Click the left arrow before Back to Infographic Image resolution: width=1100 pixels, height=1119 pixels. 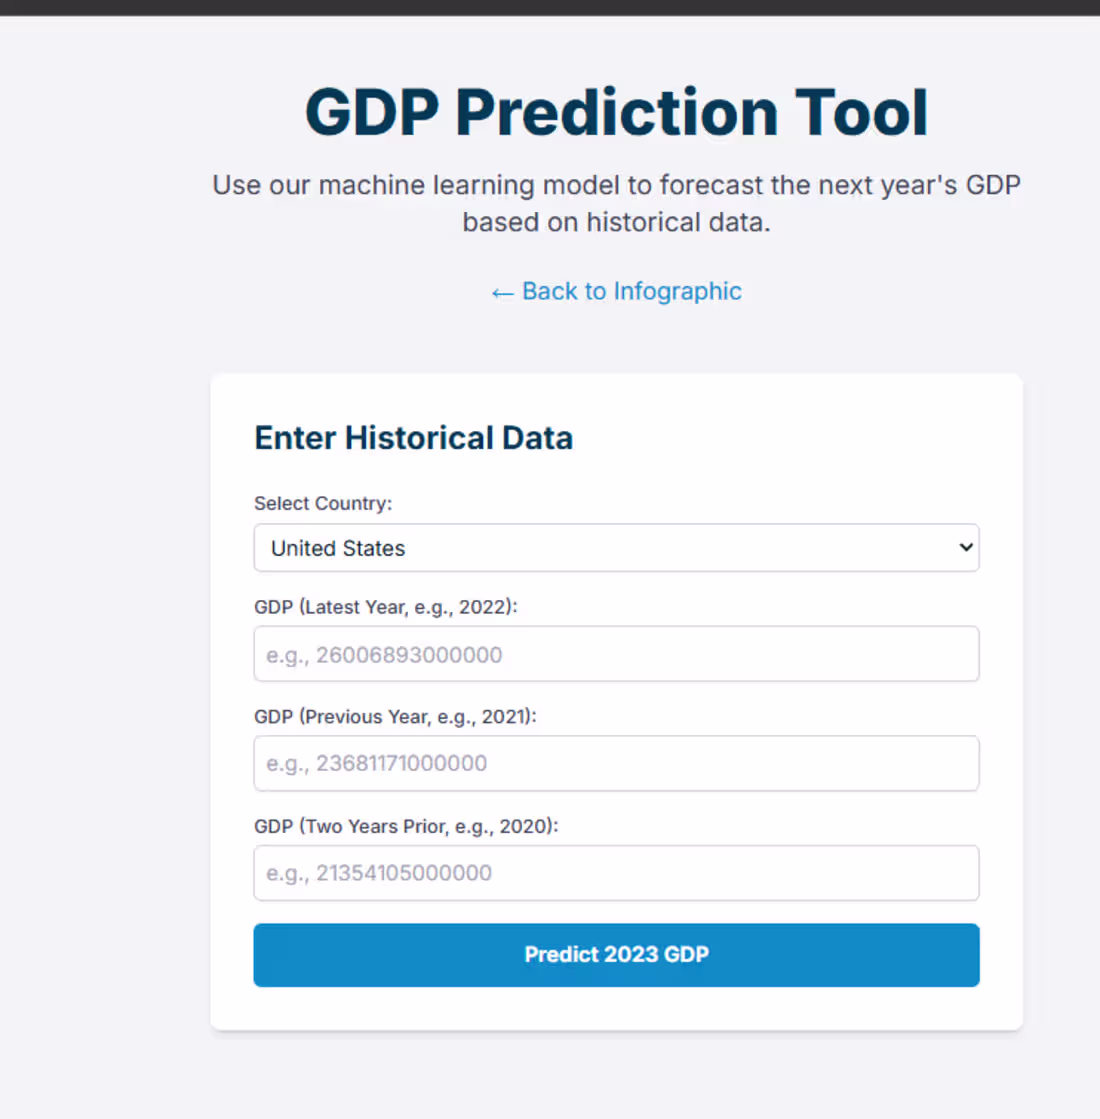[502, 291]
